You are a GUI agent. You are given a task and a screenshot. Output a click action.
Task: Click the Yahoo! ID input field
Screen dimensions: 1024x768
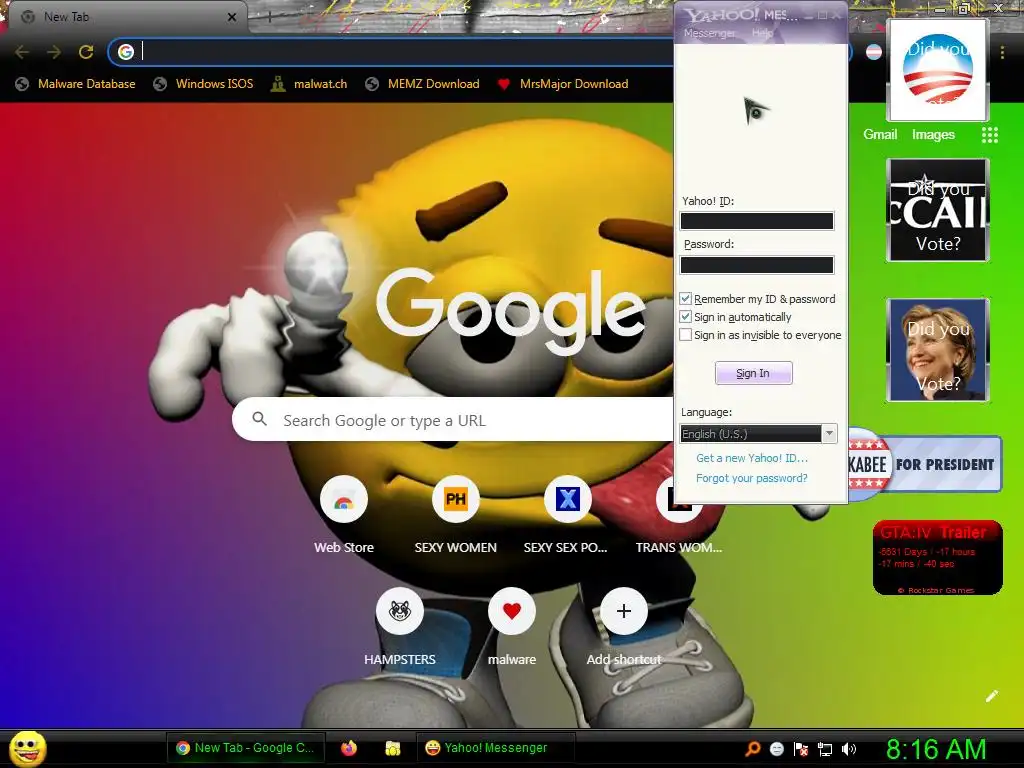tap(757, 221)
